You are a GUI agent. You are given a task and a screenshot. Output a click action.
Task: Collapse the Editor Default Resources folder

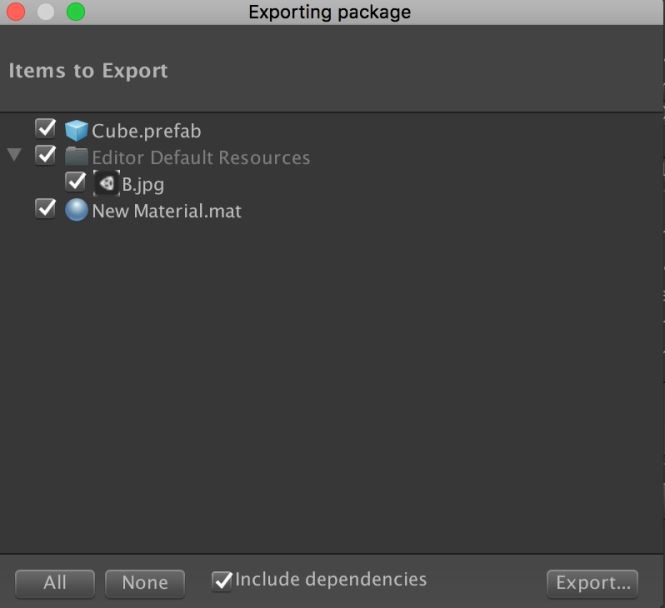tap(14, 156)
